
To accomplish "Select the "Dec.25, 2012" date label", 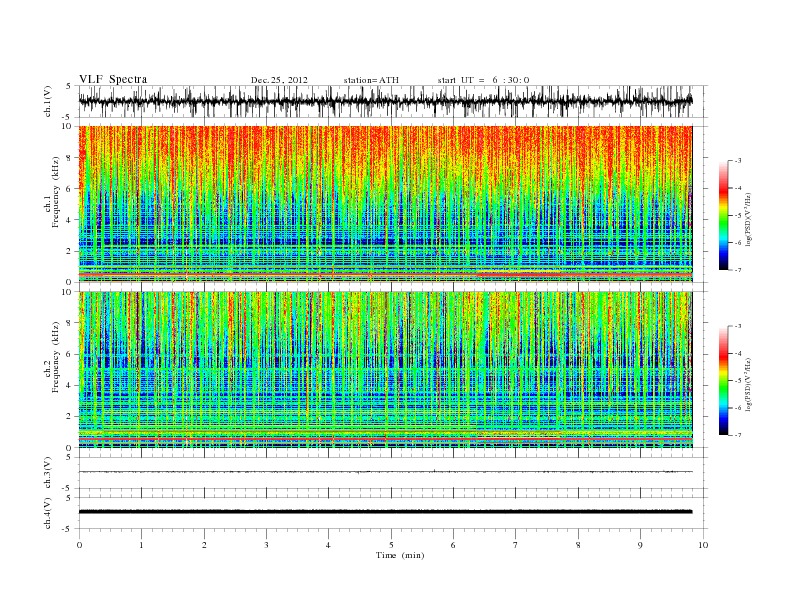I will tap(279, 80).
